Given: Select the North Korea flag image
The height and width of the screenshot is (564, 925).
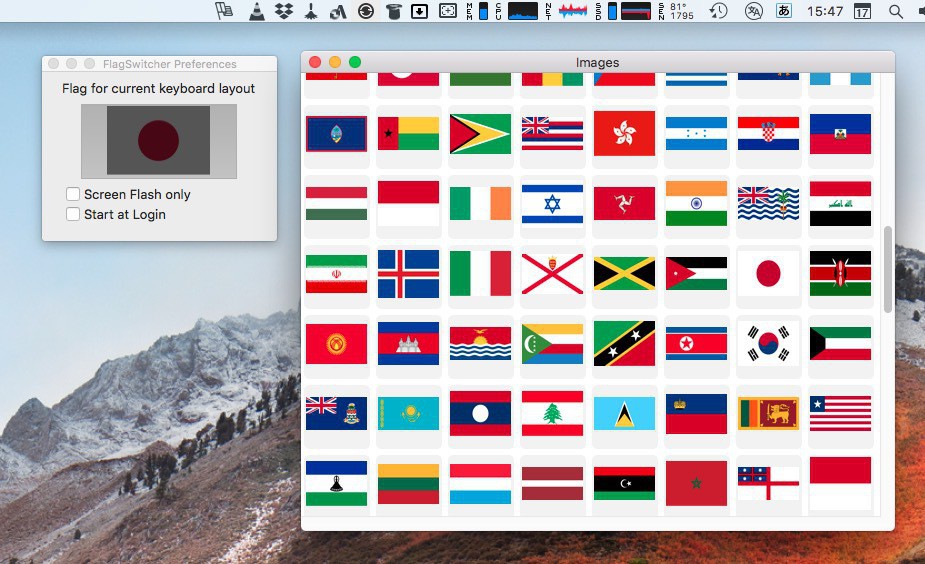Looking at the screenshot, I should 696,343.
